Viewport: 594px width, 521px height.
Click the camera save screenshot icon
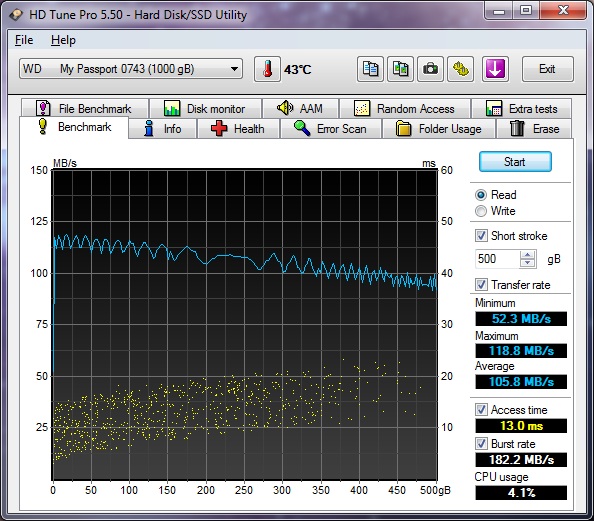[x=430, y=69]
